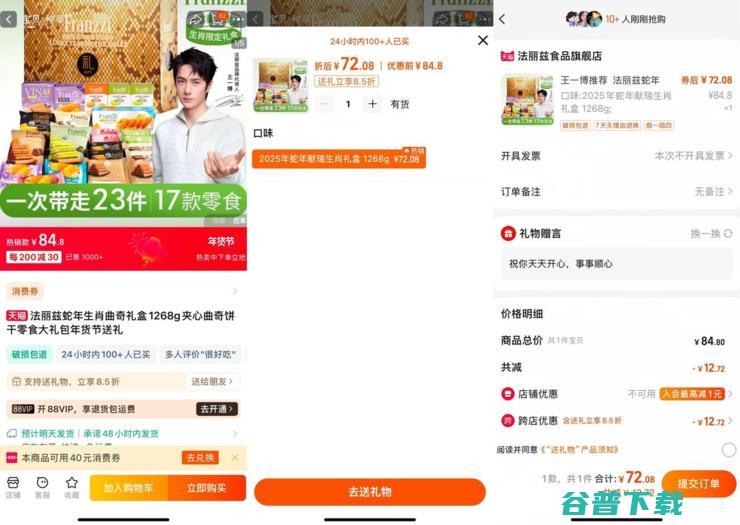Expand the 跨店优惠 discount details

coord(616,421)
